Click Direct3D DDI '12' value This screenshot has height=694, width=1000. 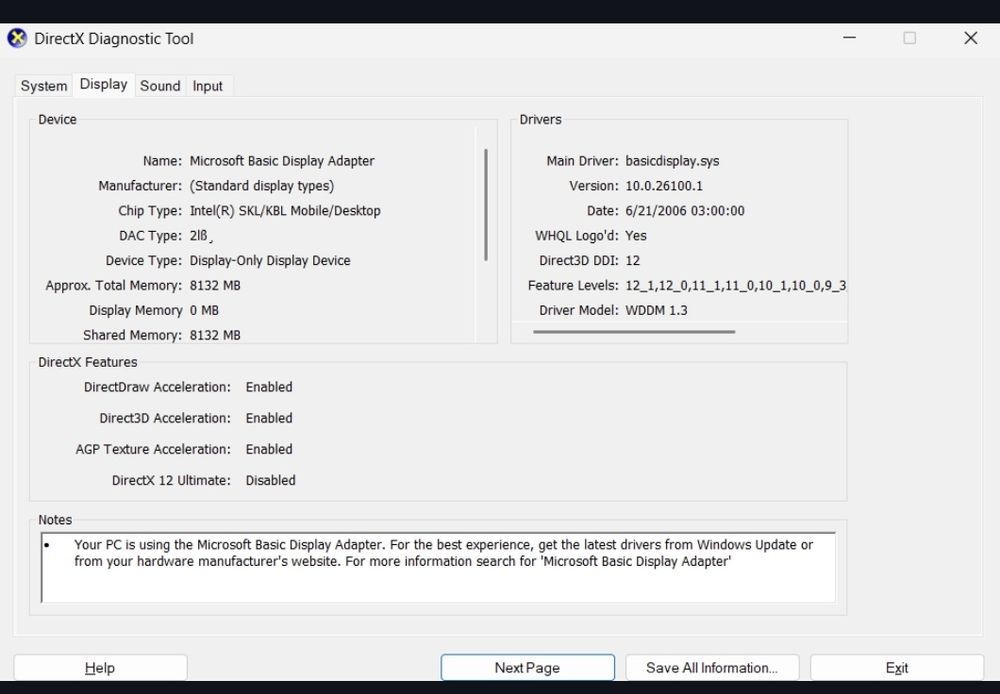point(633,260)
